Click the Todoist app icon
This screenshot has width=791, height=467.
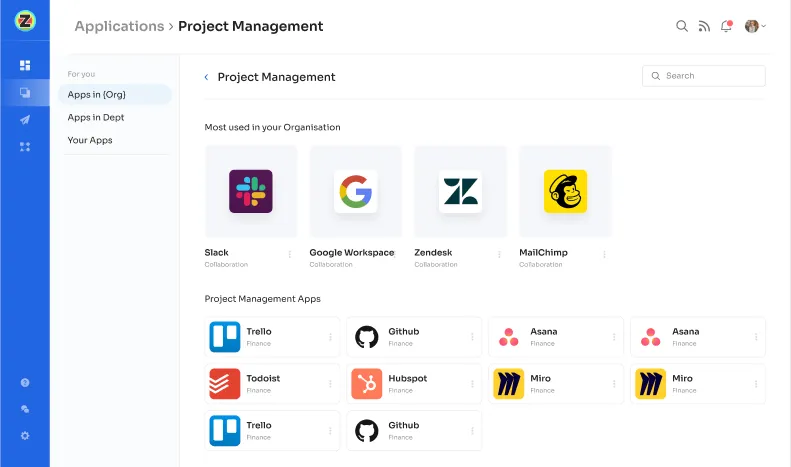(x=224, y=384)
